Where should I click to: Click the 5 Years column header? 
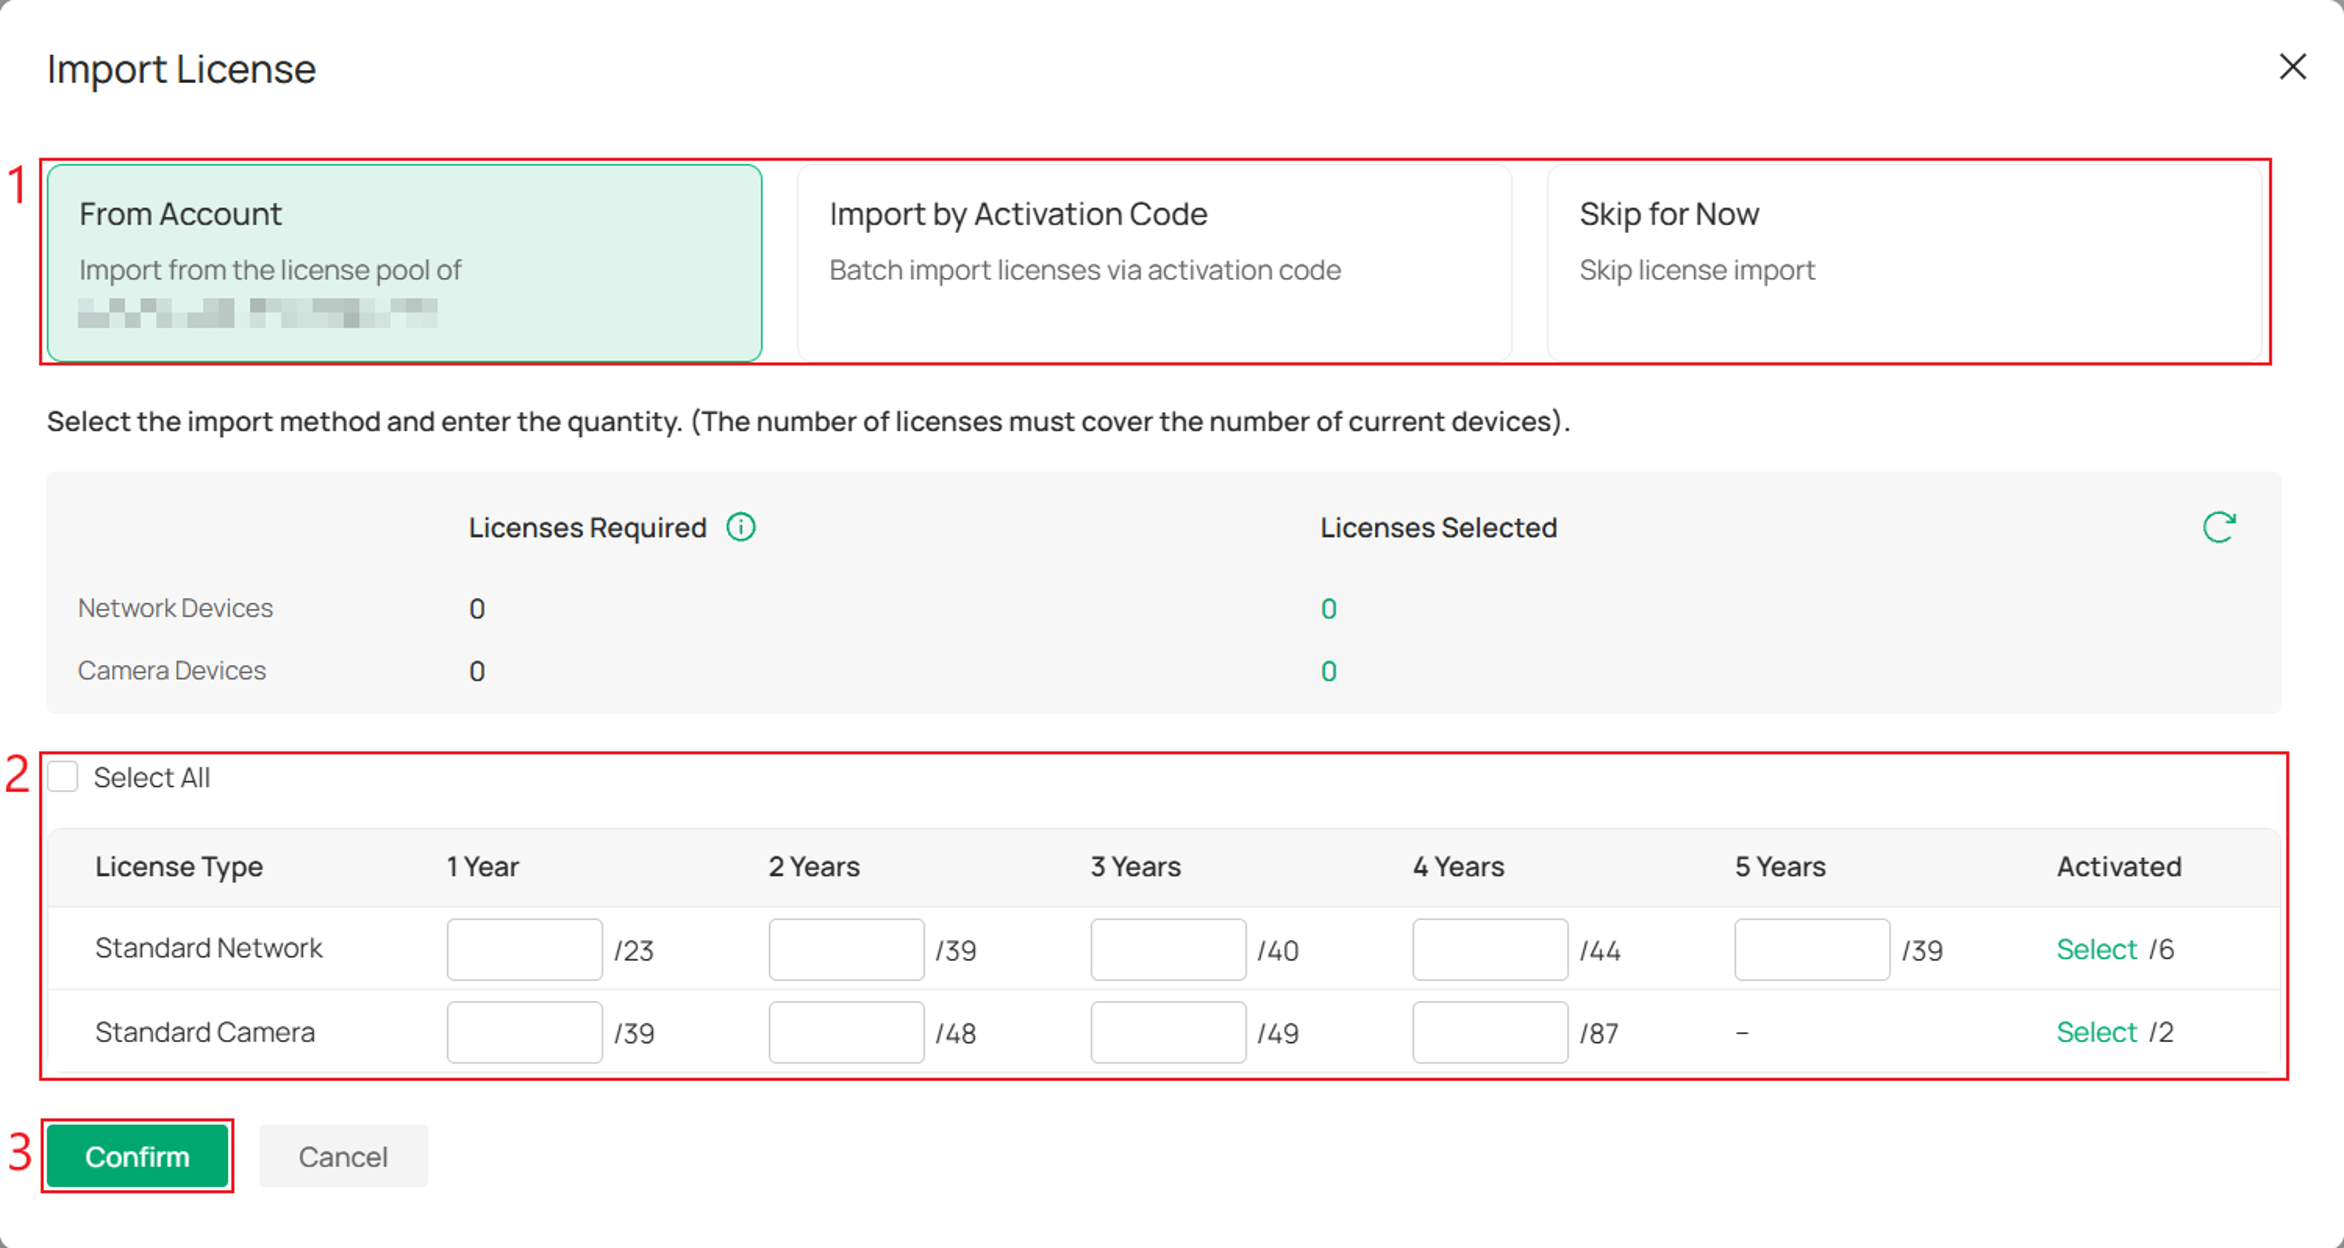coord(1780,866)
